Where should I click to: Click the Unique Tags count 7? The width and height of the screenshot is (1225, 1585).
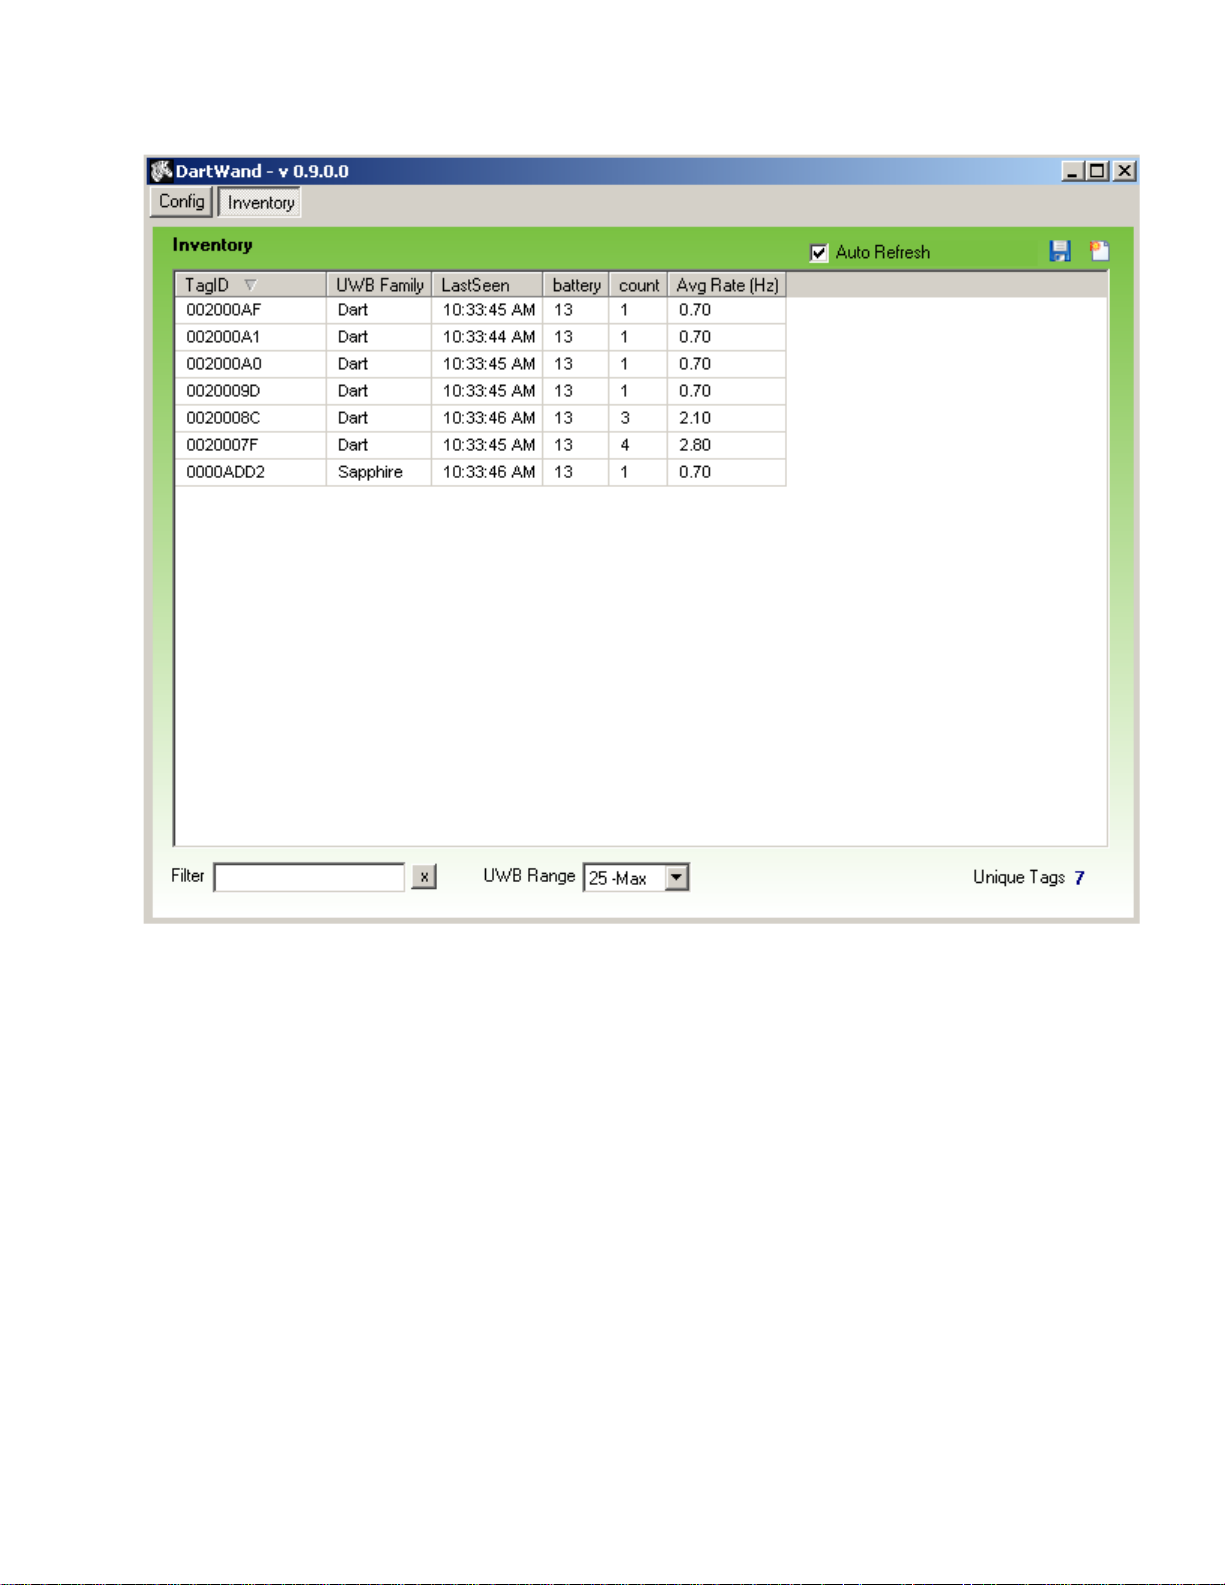tap(1079, 878)
